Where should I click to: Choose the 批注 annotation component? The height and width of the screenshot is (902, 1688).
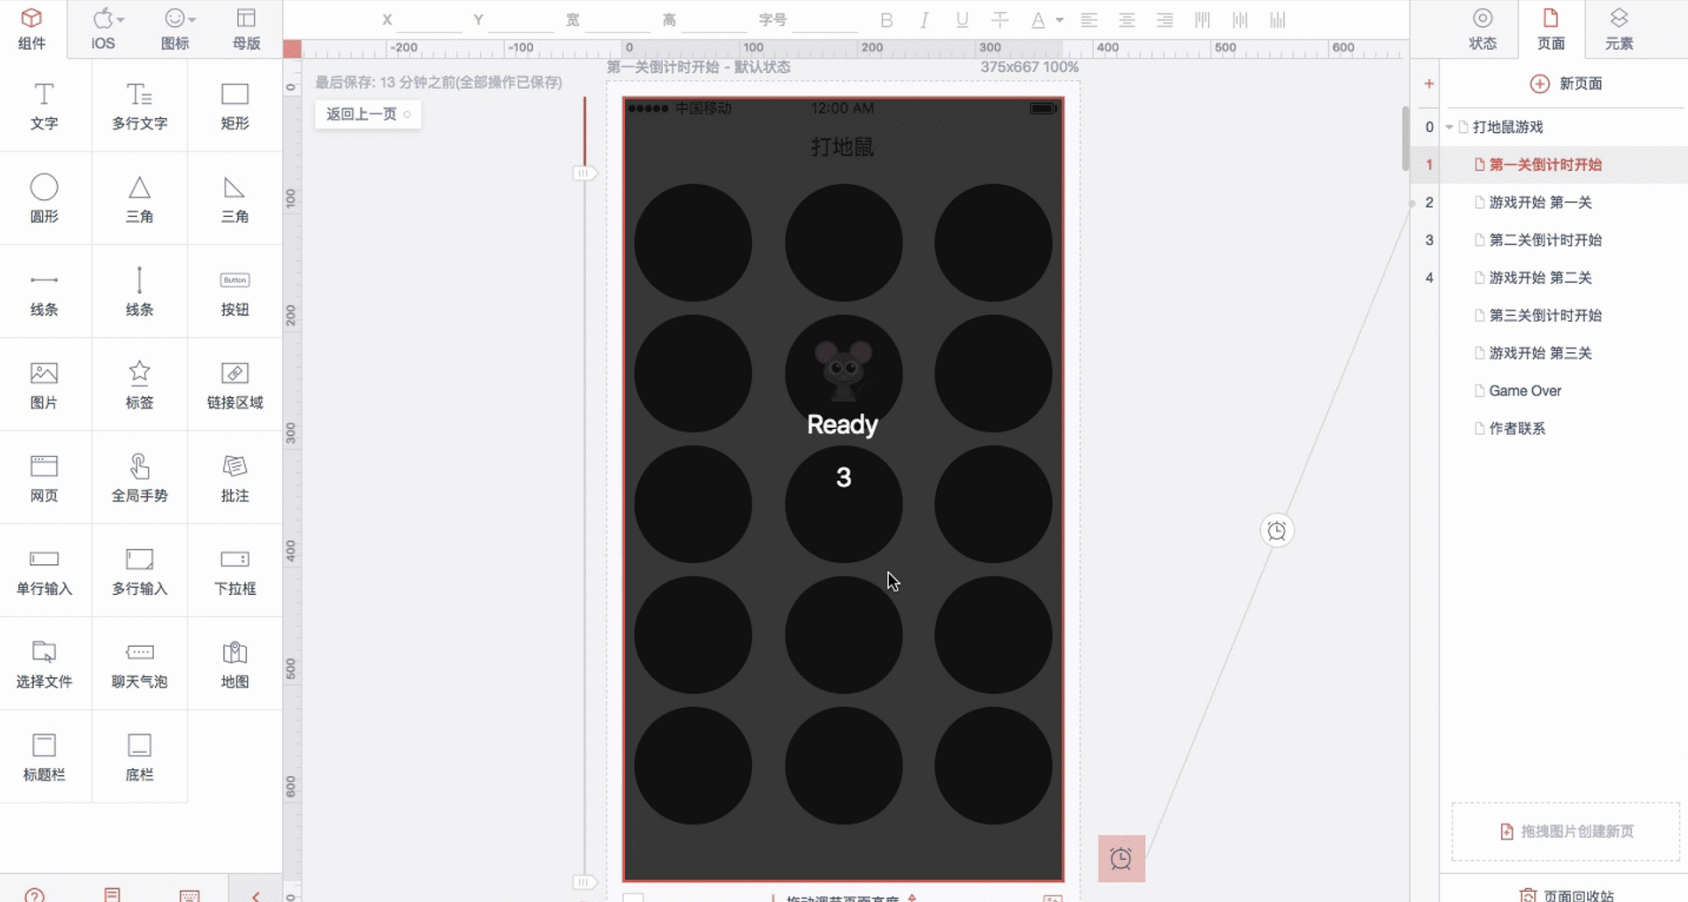pyautogui.click(x=235, y=478)
